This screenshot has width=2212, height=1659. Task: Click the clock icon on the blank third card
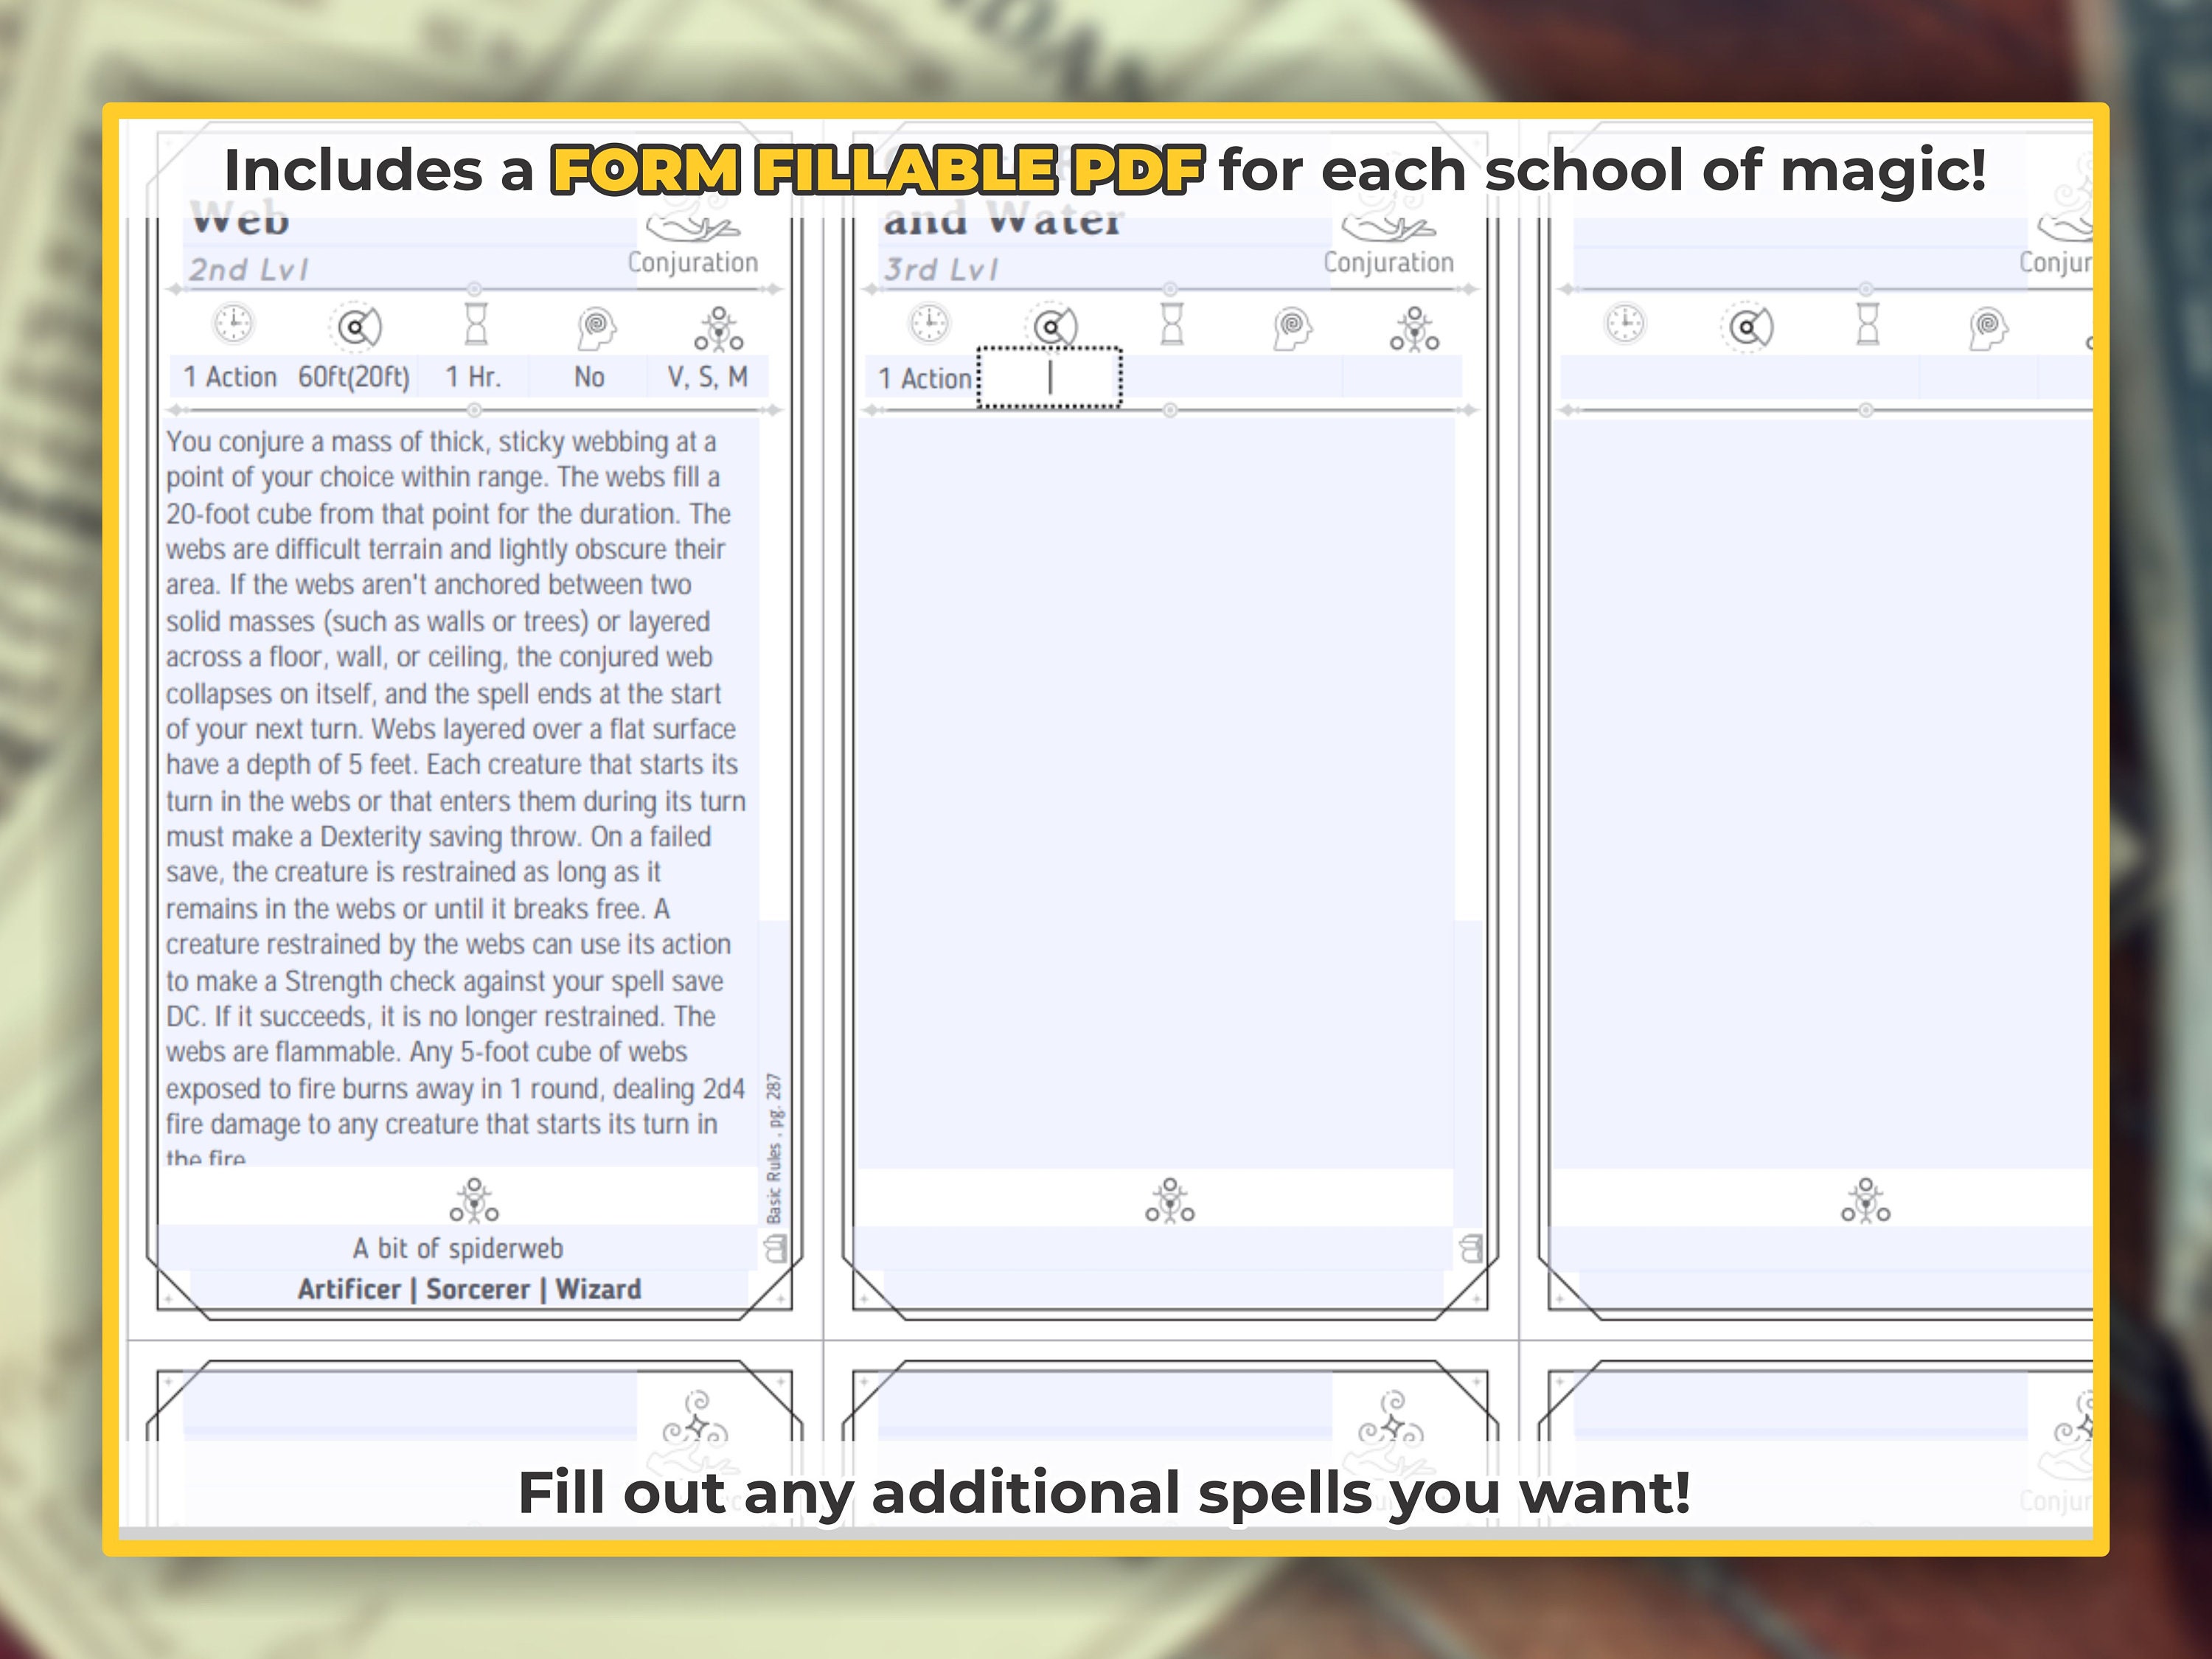point(1626,324)
